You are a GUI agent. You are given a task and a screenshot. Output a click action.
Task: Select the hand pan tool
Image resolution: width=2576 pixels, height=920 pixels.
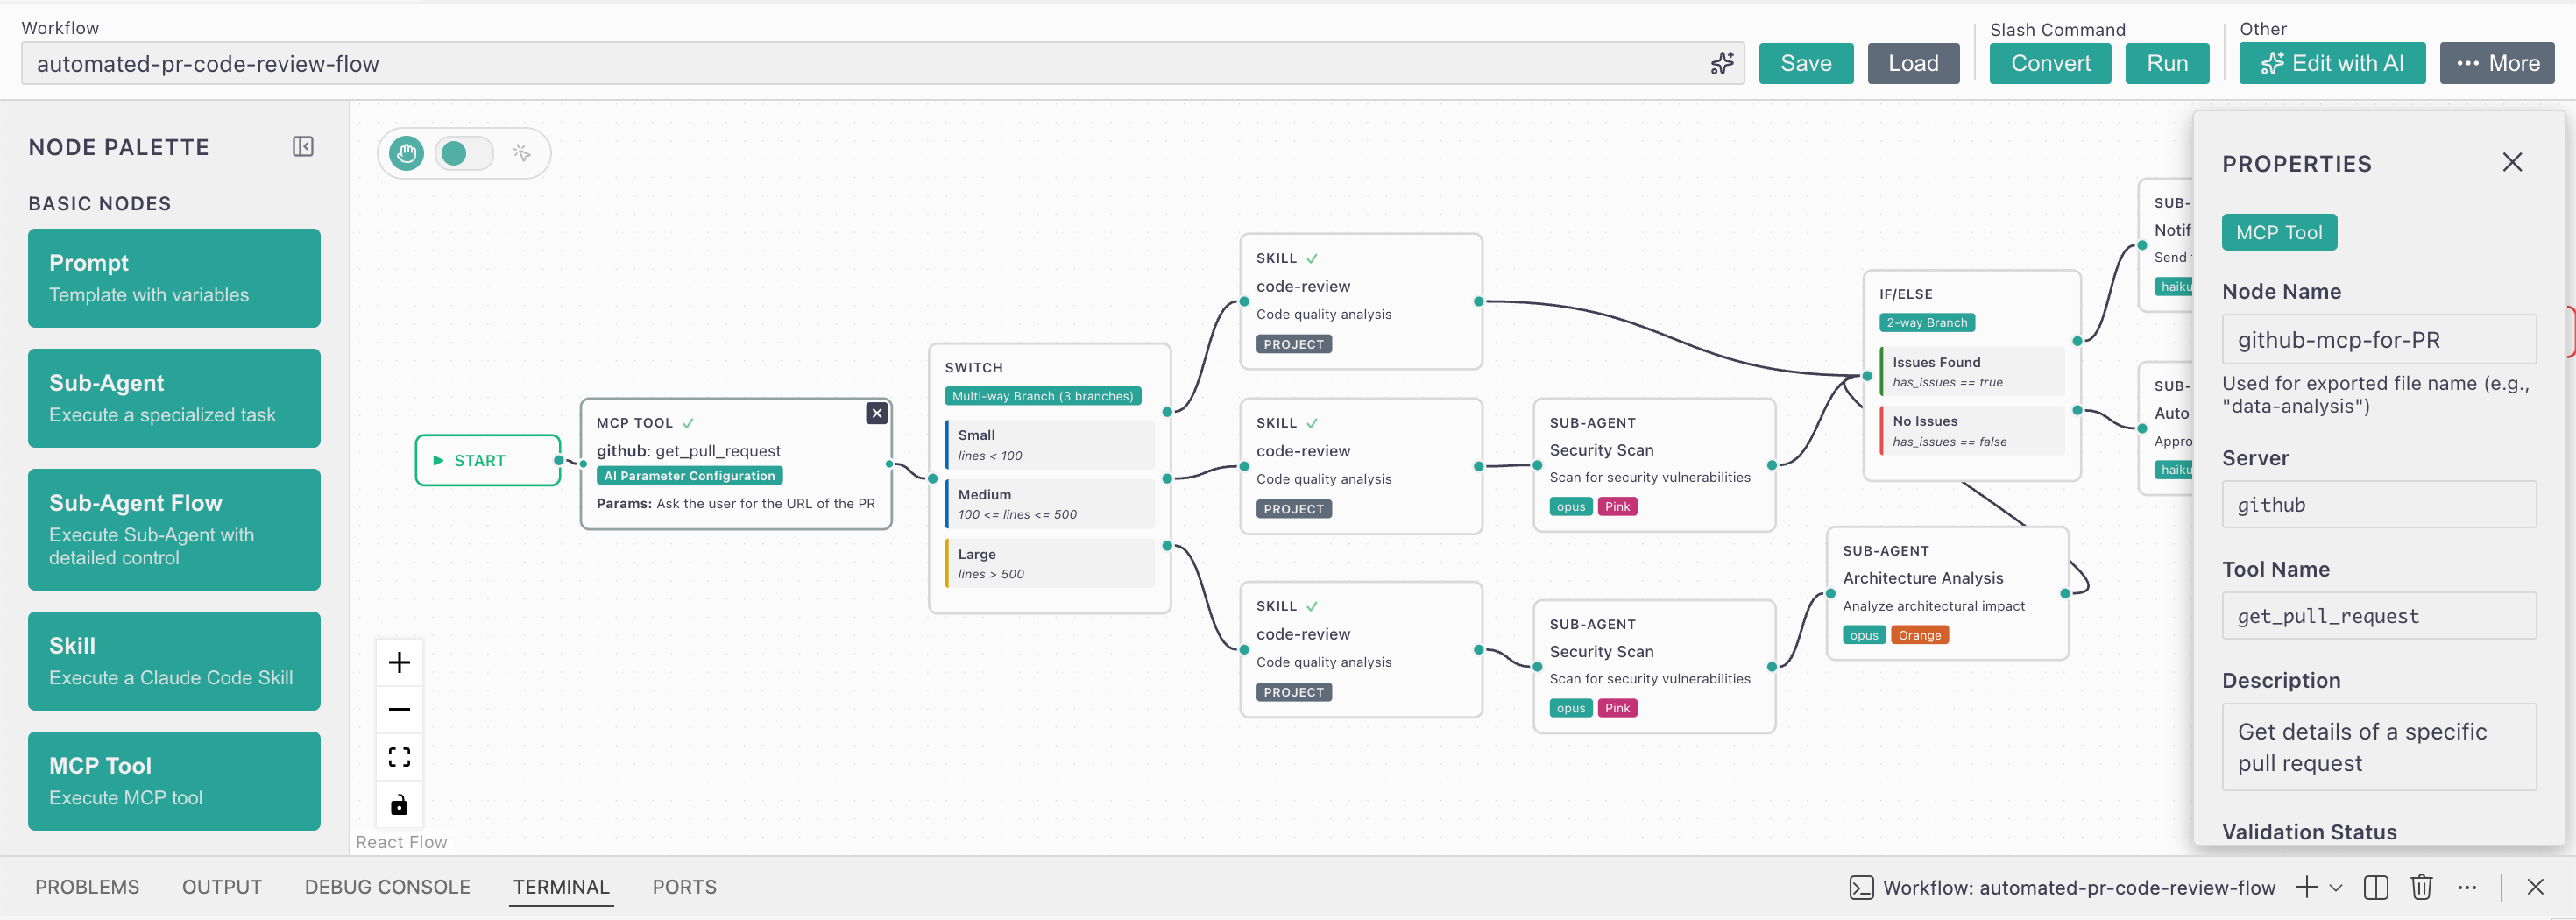[406, 153]
